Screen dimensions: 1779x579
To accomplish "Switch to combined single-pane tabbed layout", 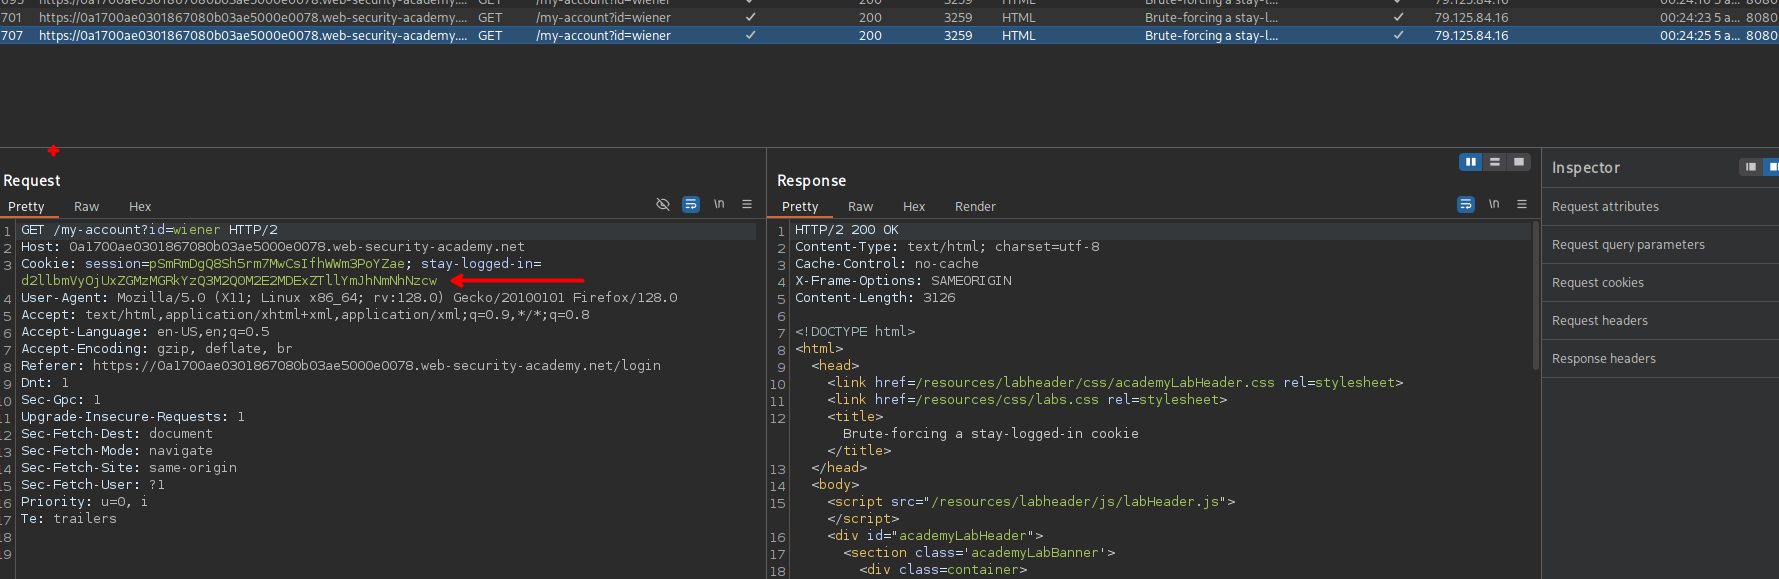I will click(1519, 162).
